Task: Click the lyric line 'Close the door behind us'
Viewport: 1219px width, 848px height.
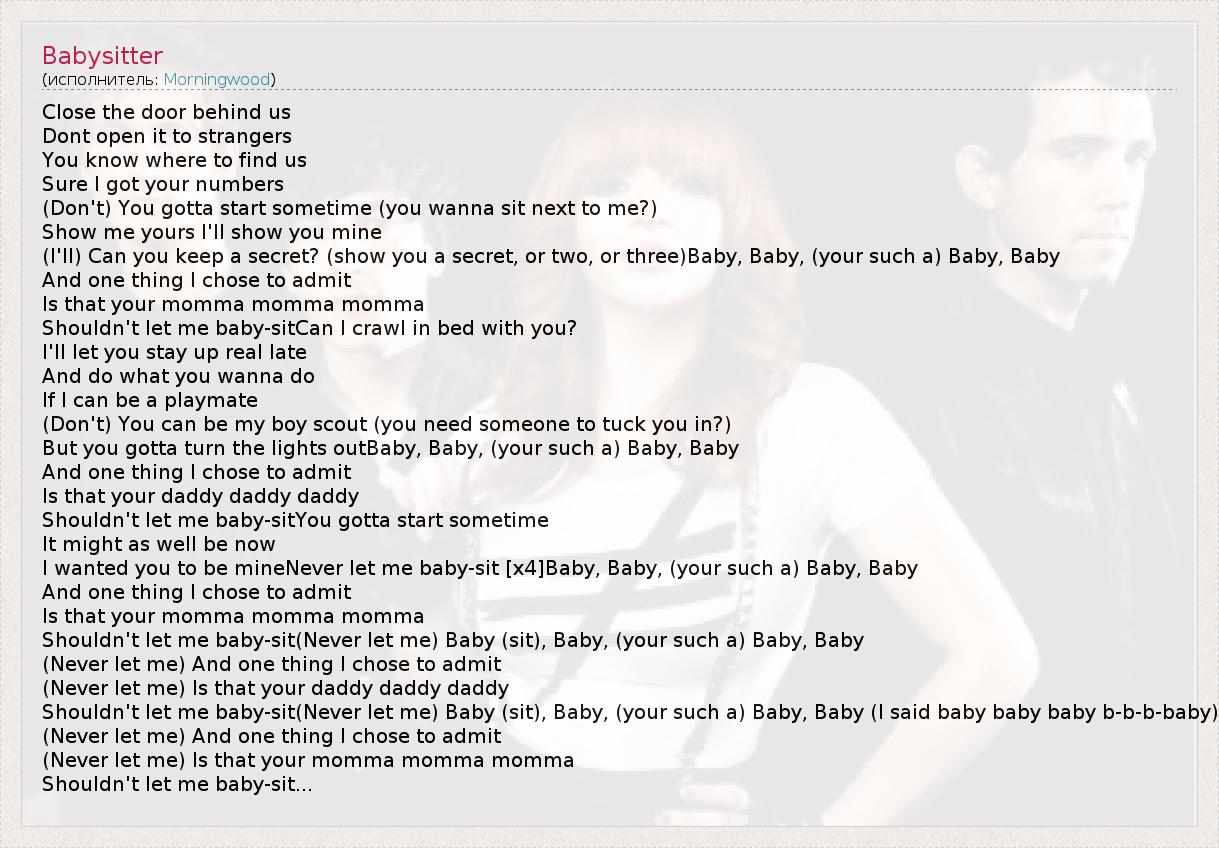Action: tap(166, 112)
